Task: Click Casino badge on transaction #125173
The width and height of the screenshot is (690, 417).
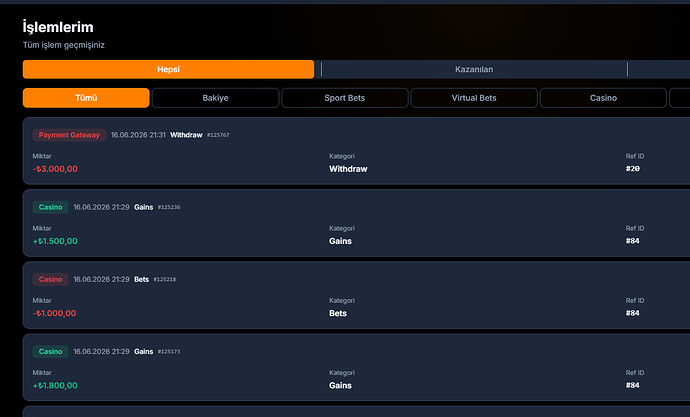Action: point(51,351)
